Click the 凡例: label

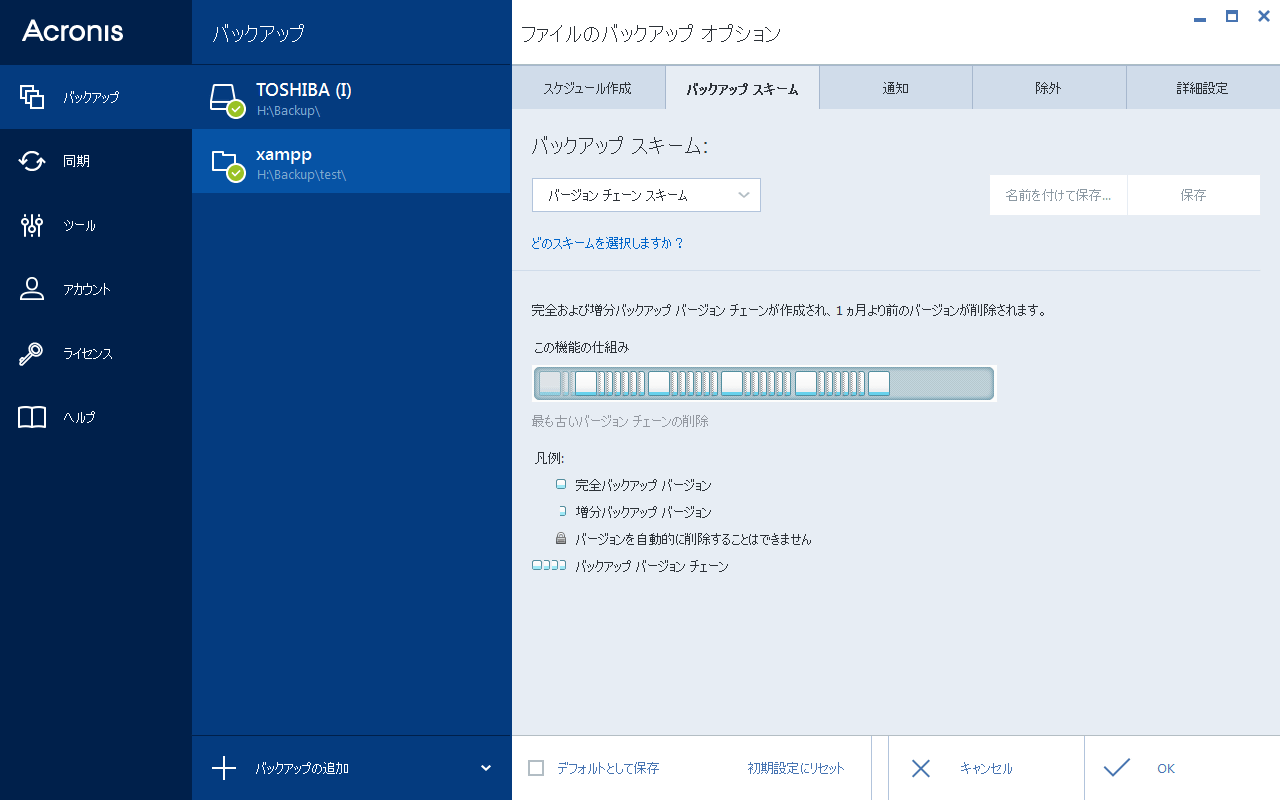point(550,458)
